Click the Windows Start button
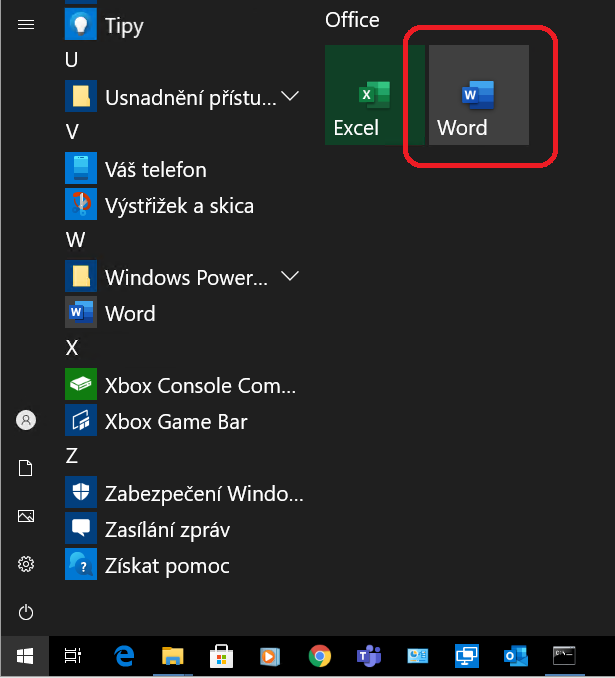This screenshot has width=615, height=678. pyautogui.click(x=25, y=656)
